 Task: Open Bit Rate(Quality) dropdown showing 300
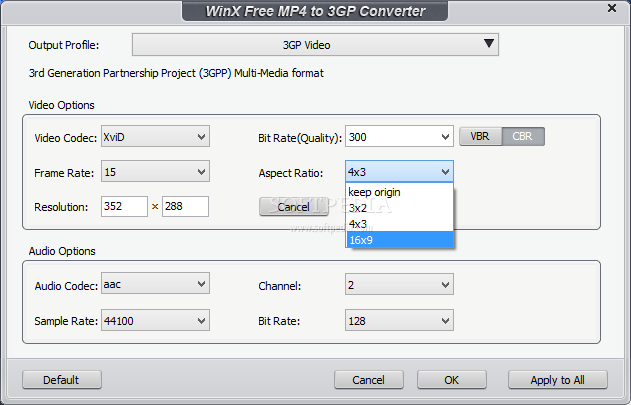399,137
